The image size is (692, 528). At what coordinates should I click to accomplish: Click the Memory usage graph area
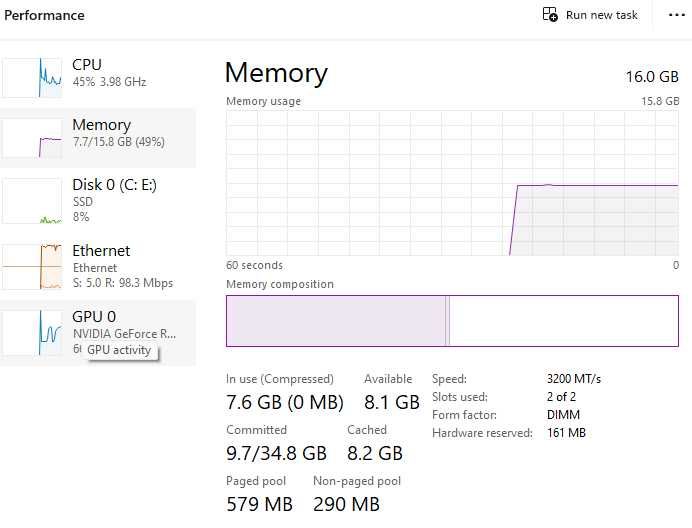(452, 183)
